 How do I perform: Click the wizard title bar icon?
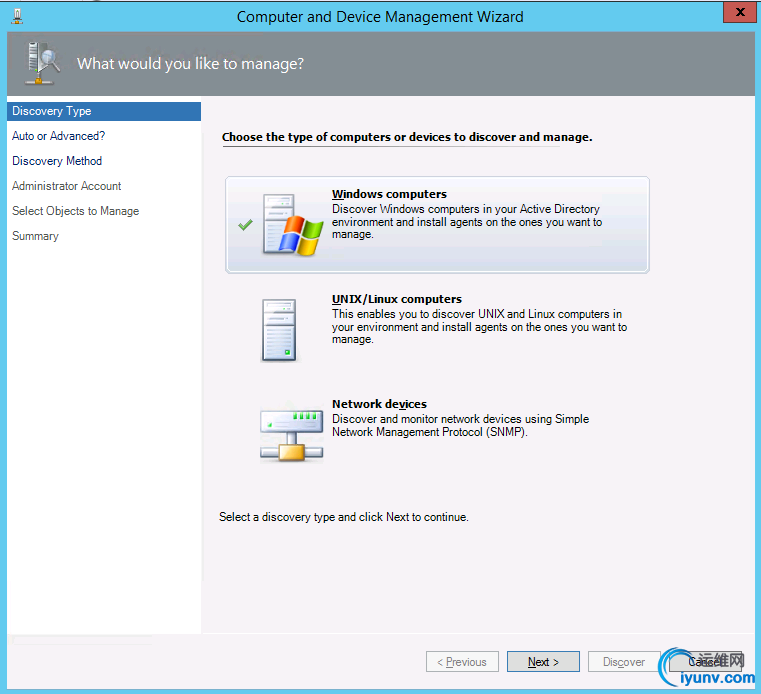(x=17, y=17)
